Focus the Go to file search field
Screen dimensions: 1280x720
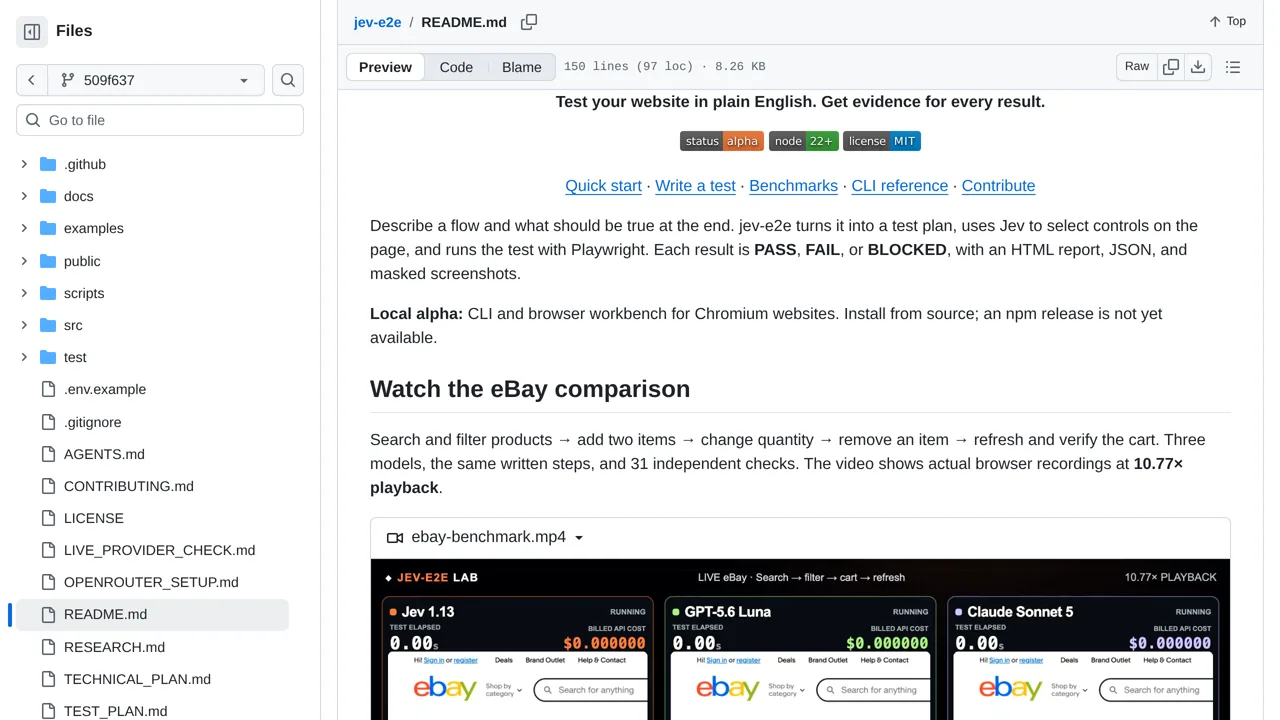160,120
